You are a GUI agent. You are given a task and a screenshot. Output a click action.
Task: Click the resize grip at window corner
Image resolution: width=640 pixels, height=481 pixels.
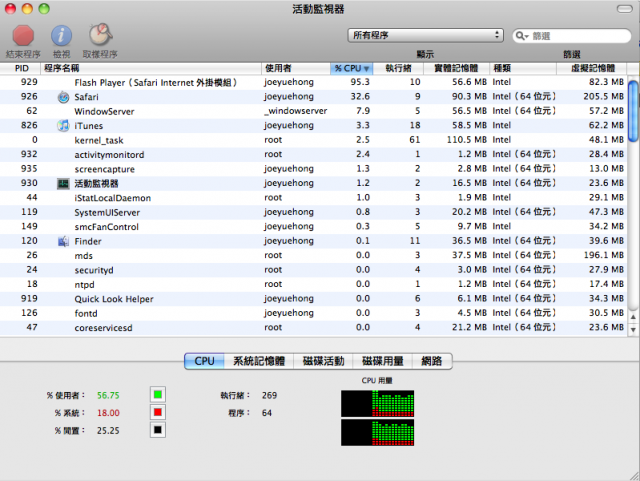point(634,475)
